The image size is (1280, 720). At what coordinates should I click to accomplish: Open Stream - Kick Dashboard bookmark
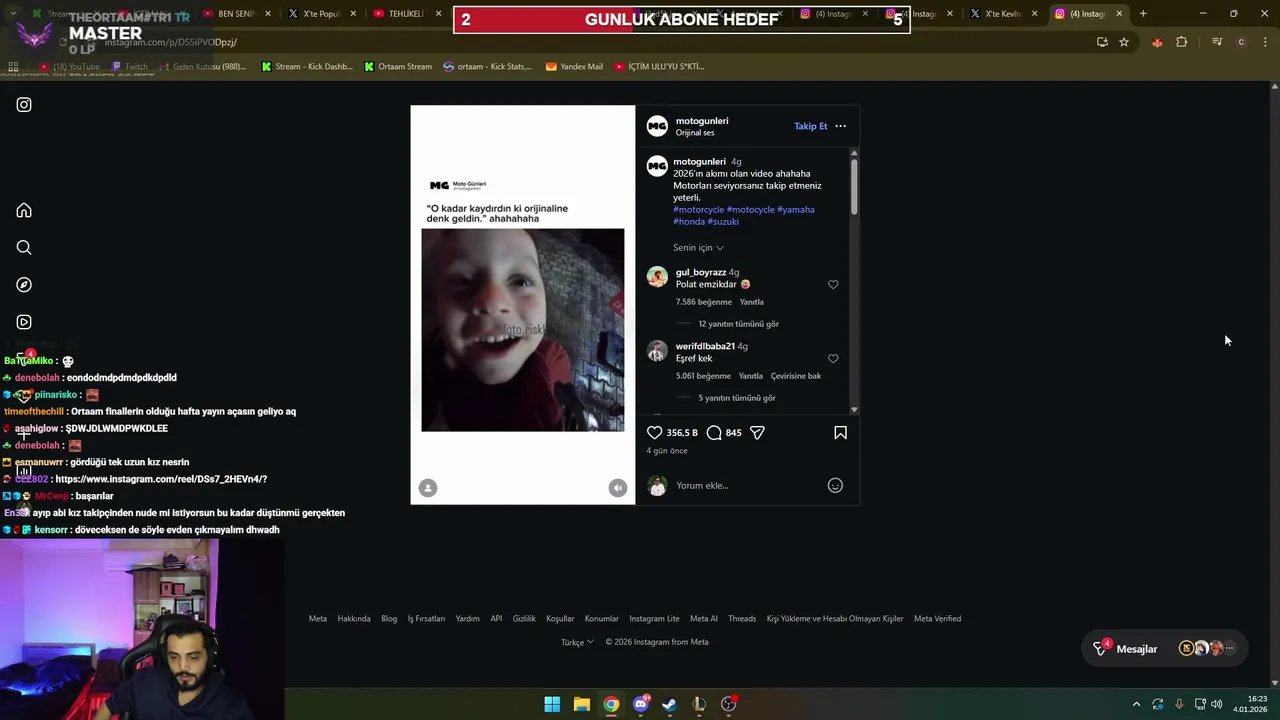307,67
